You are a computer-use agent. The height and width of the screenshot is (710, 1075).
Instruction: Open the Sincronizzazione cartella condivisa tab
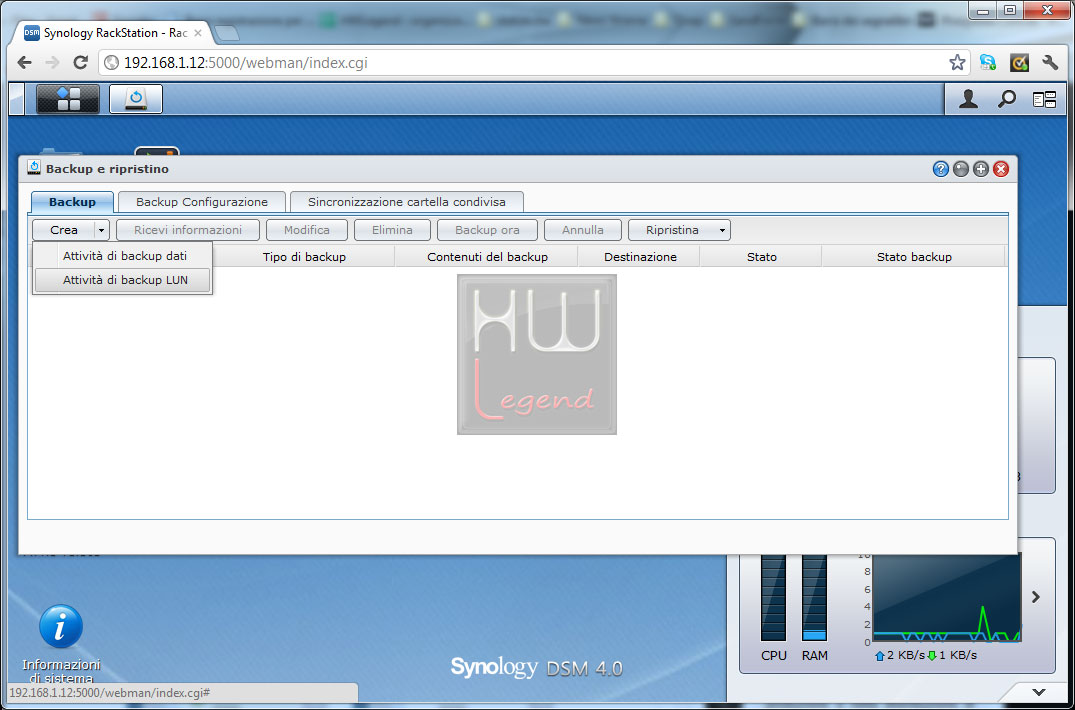(407, 202)
